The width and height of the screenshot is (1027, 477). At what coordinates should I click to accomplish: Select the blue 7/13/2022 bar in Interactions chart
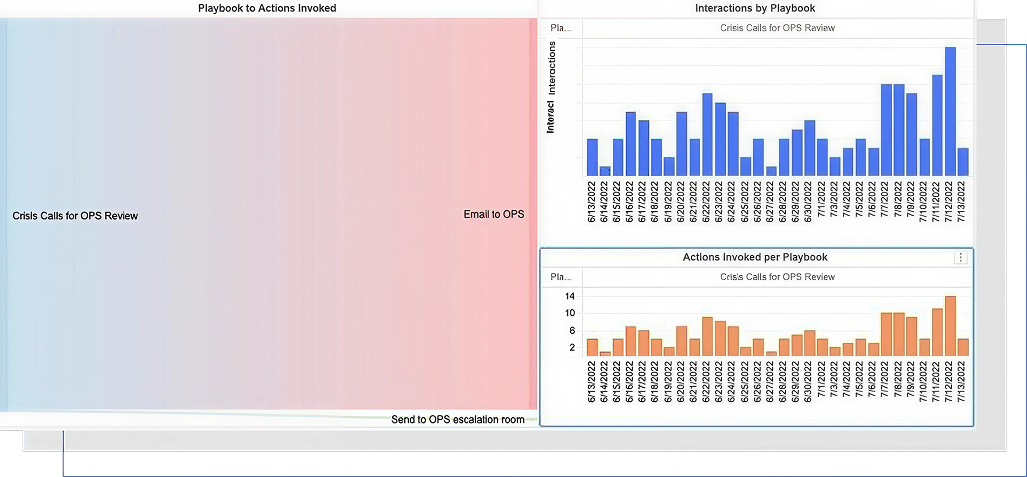[963, 162]
